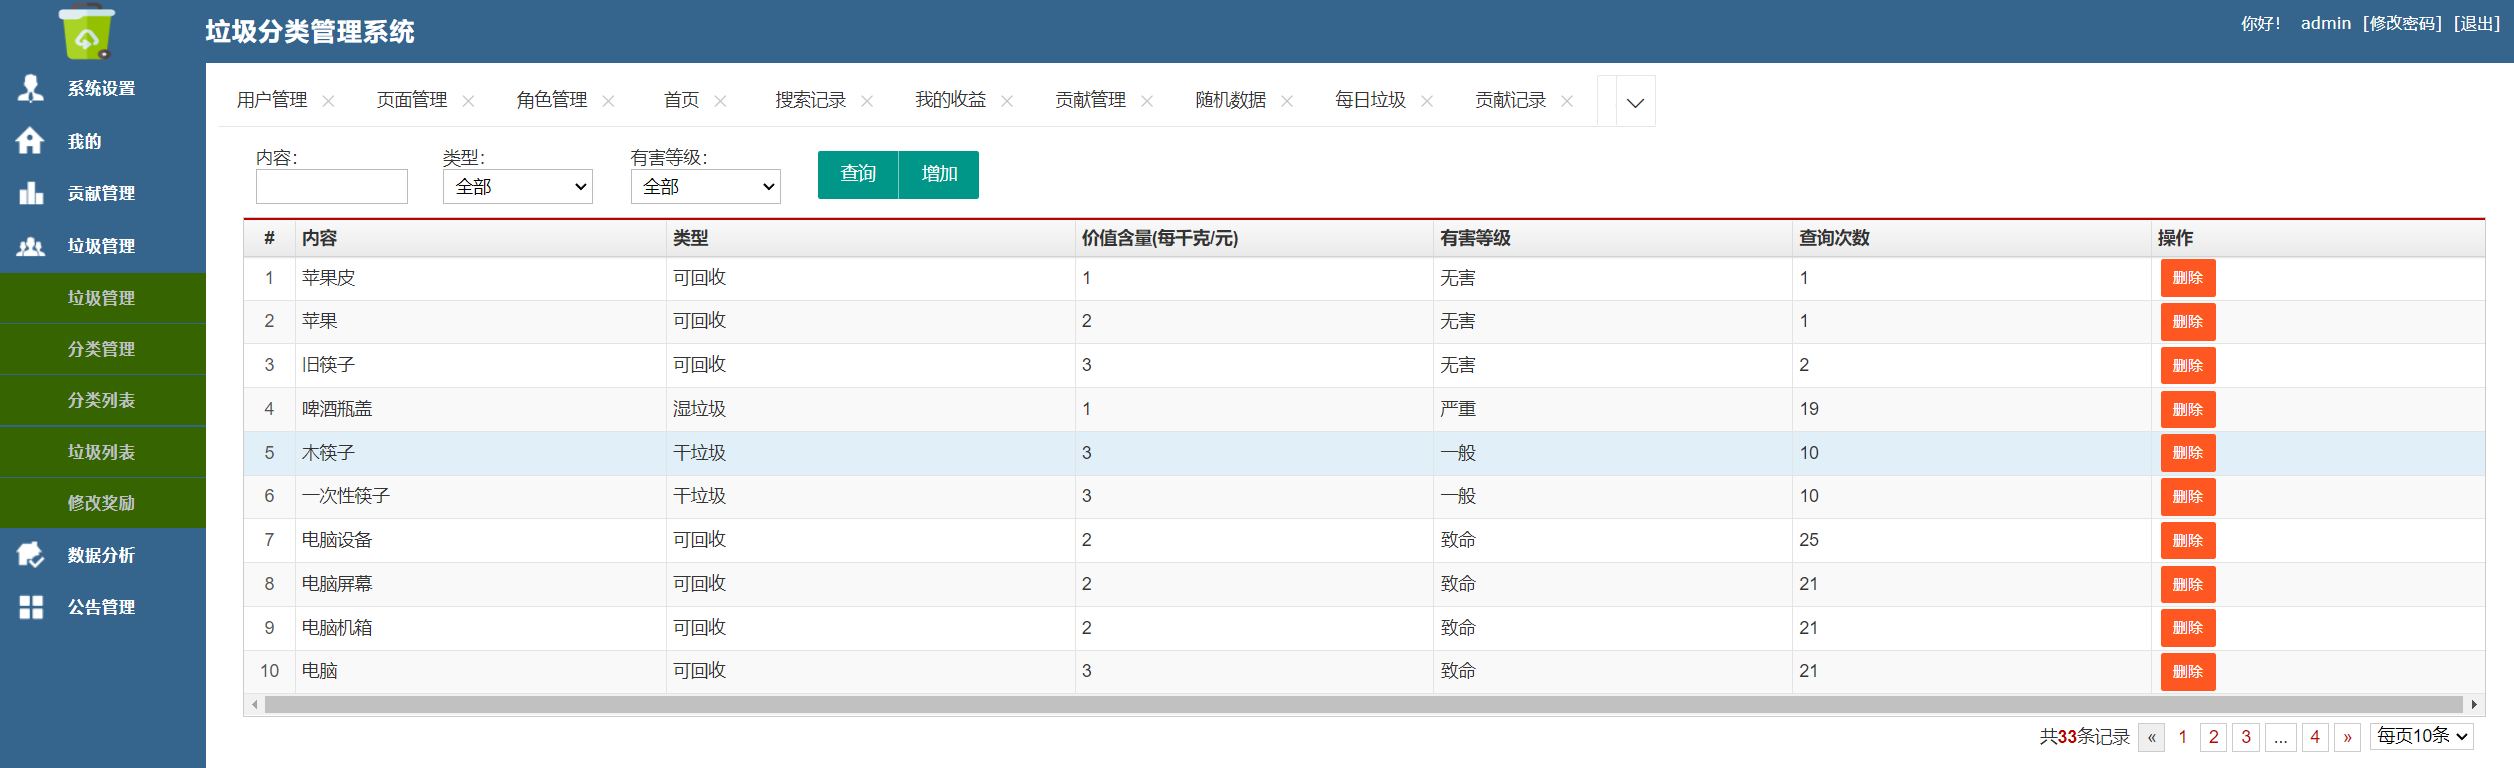
Task: Switch to the 首页 tab
Action: click(681, 100)
